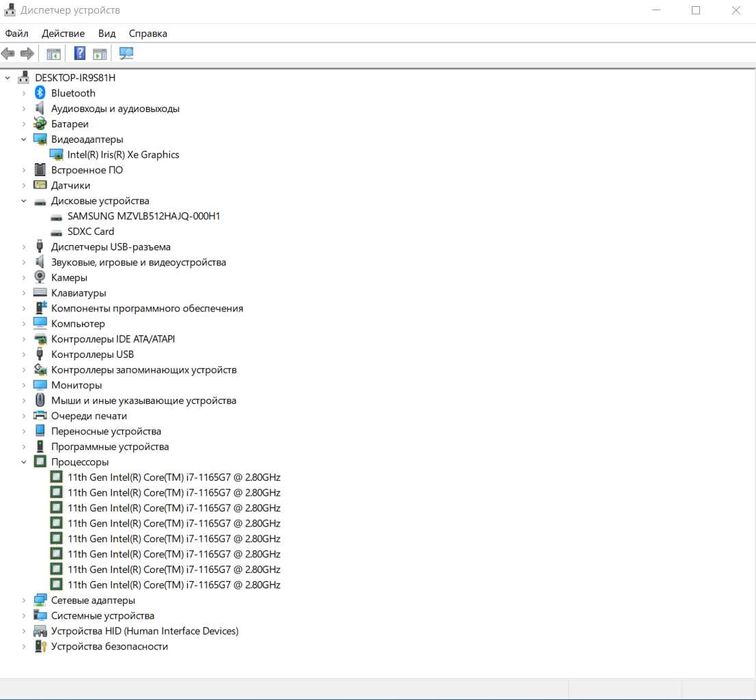The height and width of the screenshot is (700, 756).
Task: Click the Bluetooth category icon
Action: (x=40, y=93)
